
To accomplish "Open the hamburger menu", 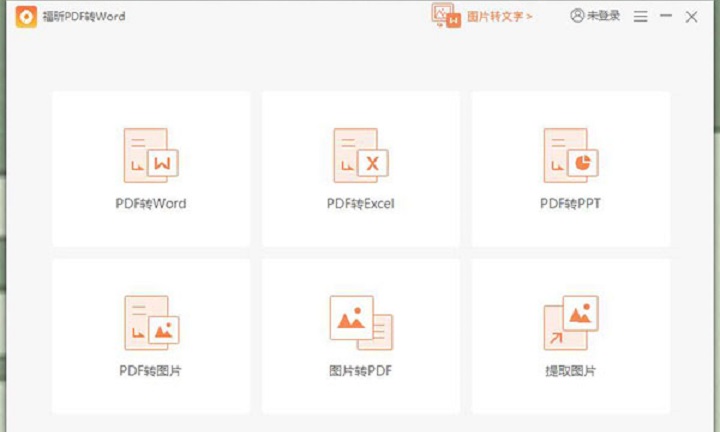I will (641, 17).
